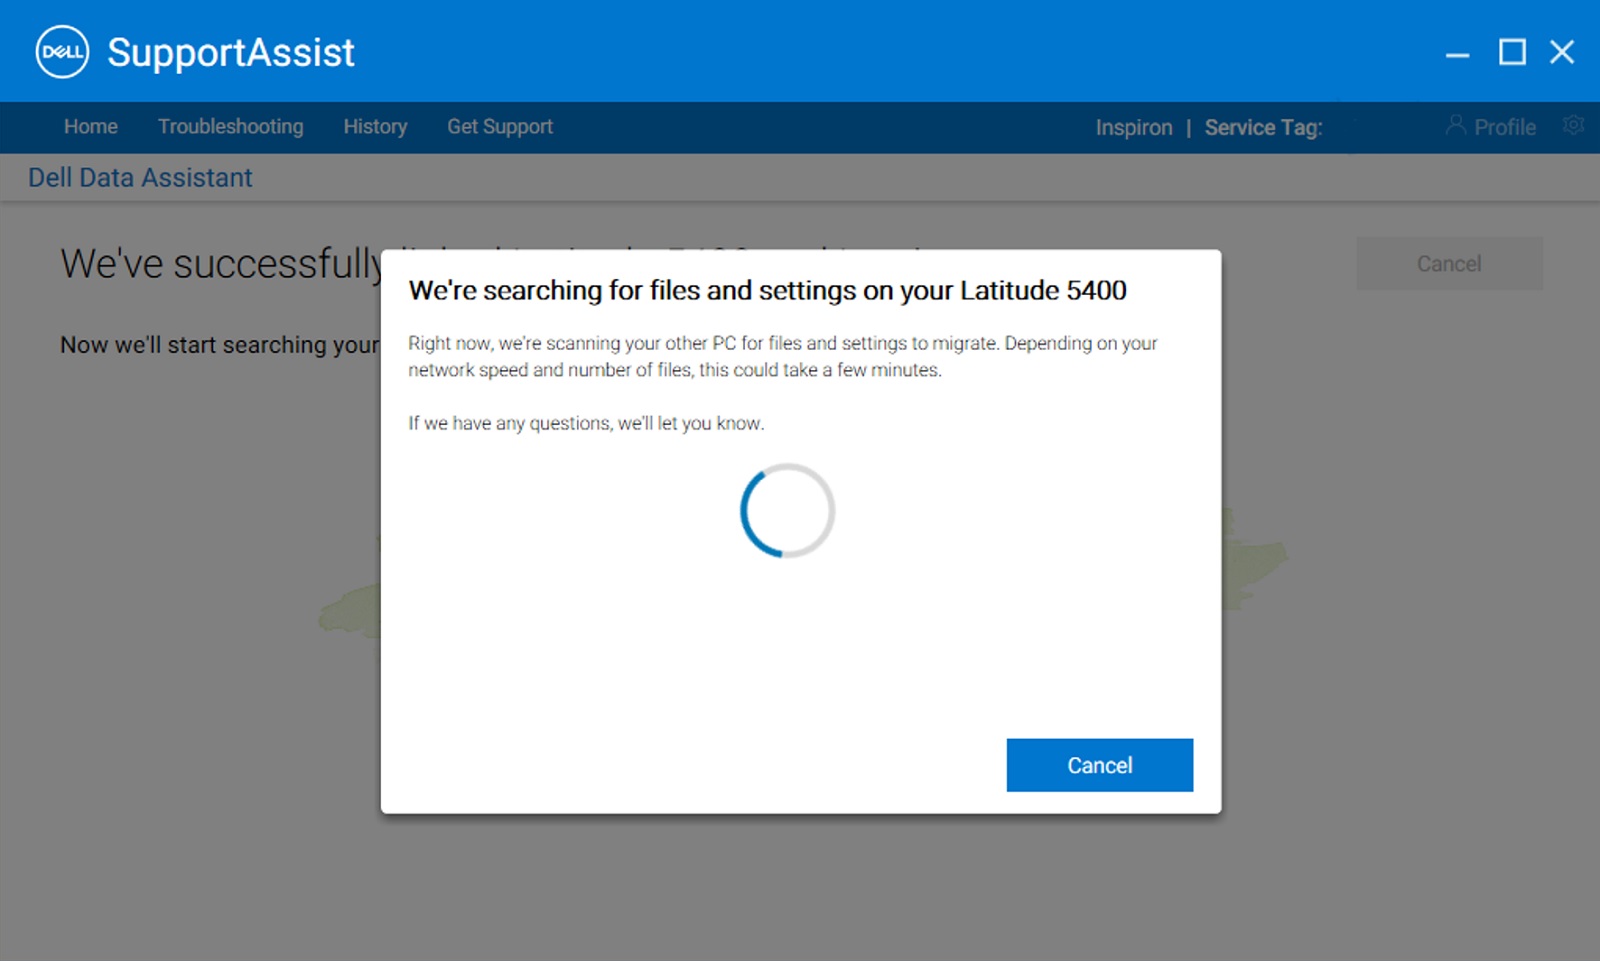This screenshot has height=961, width=1600.
Task: Cancel the file search in the dialog
Action: click(1099, 764)
